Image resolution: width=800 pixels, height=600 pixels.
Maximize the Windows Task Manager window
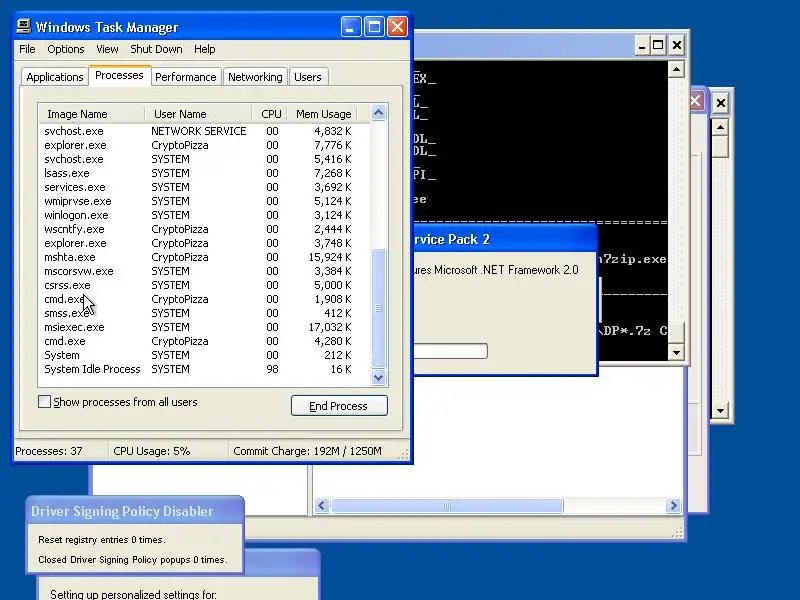pos(374,27)
